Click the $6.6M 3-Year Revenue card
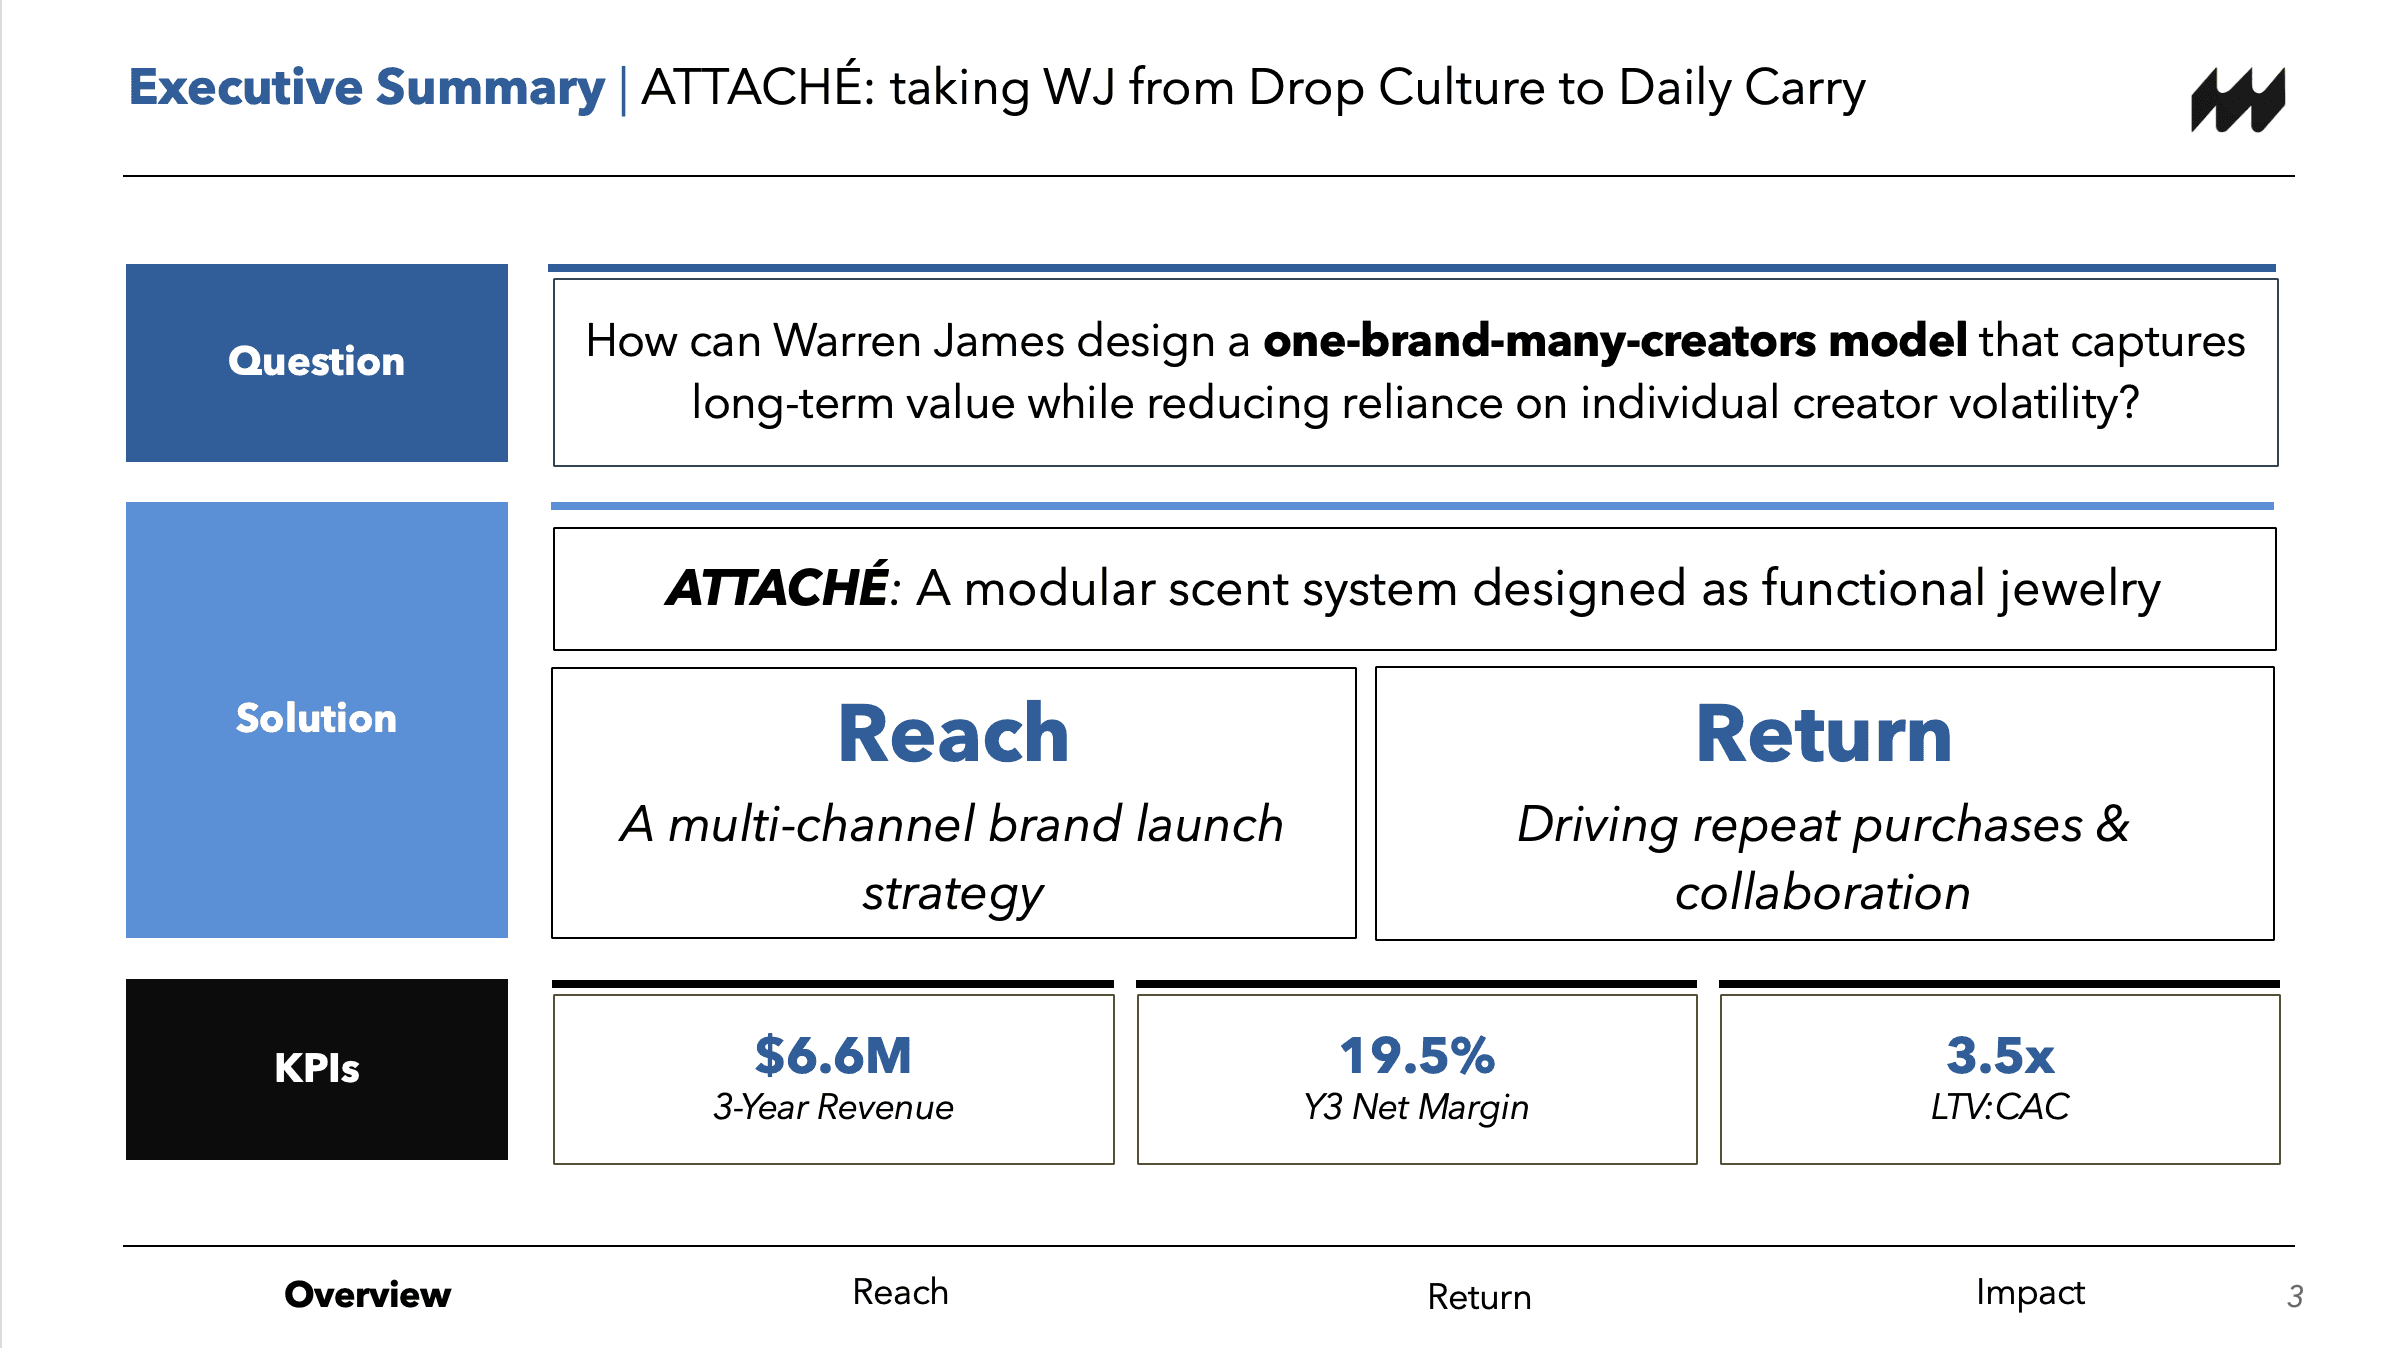2400x1348 pixels. [833, 1078]
